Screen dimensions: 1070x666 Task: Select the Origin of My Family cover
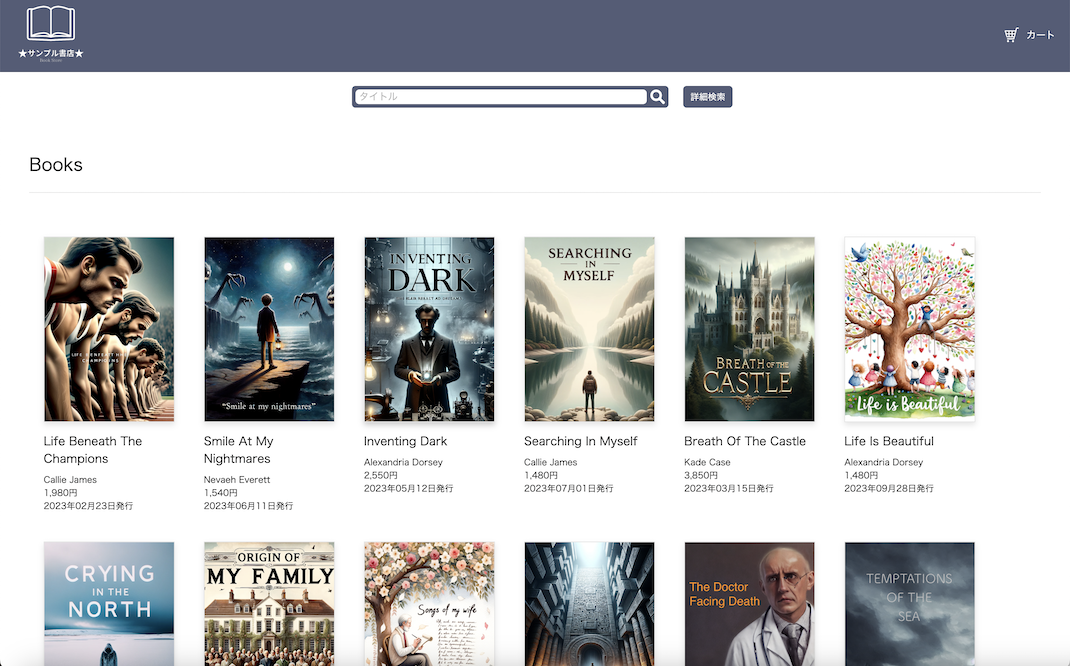pos(269,603)
